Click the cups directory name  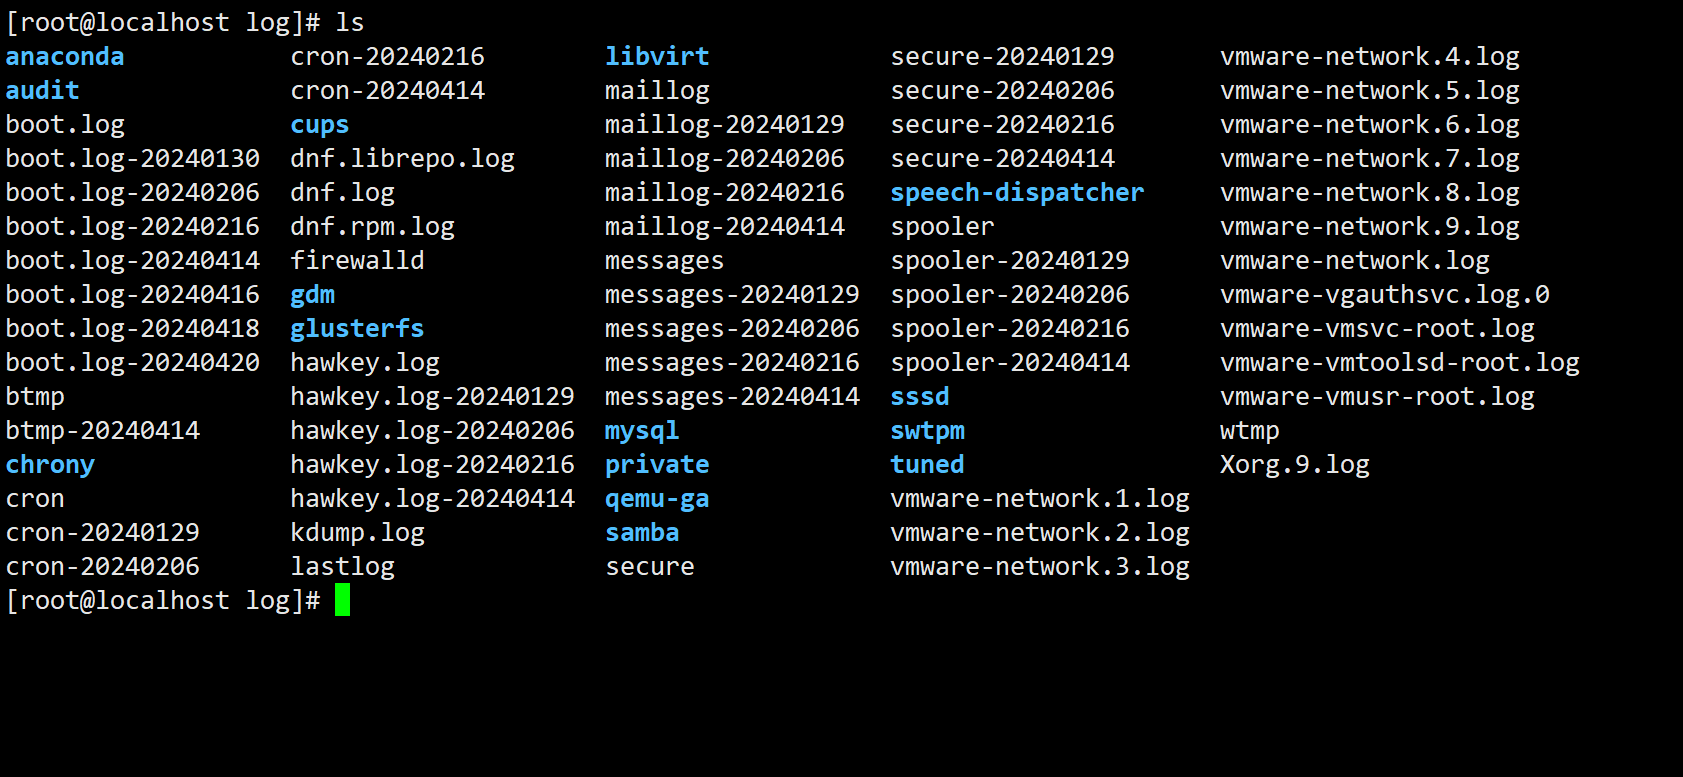coord(319,125)
